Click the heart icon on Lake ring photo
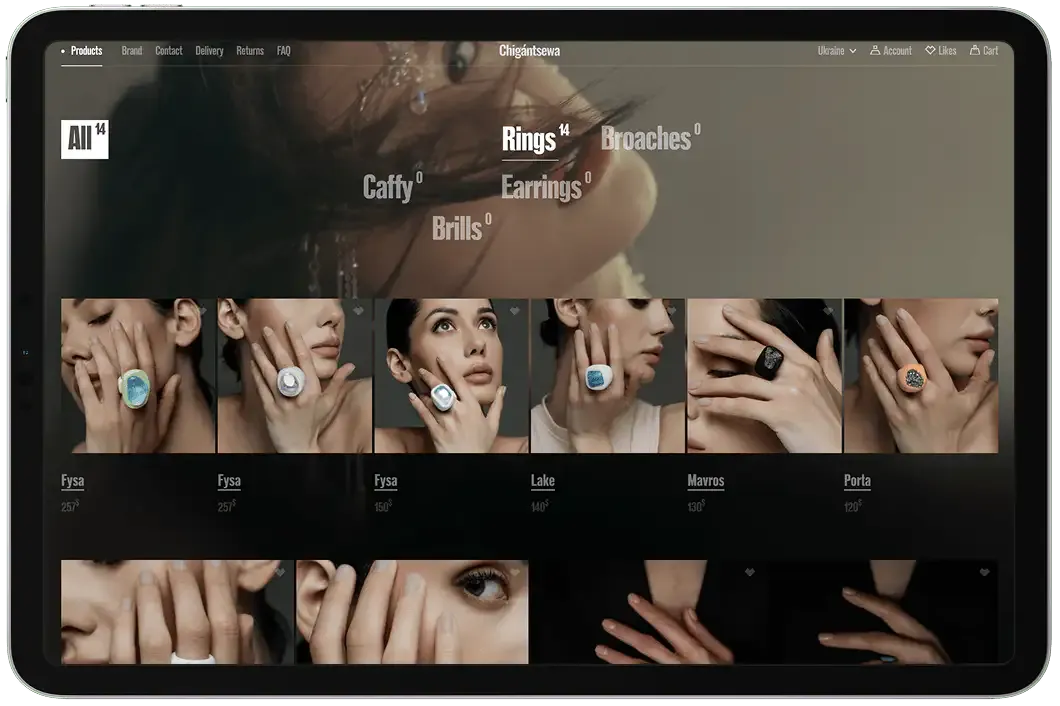This screenshot has height=706, width=1060. pyautogui.click(x=671, y=311)
